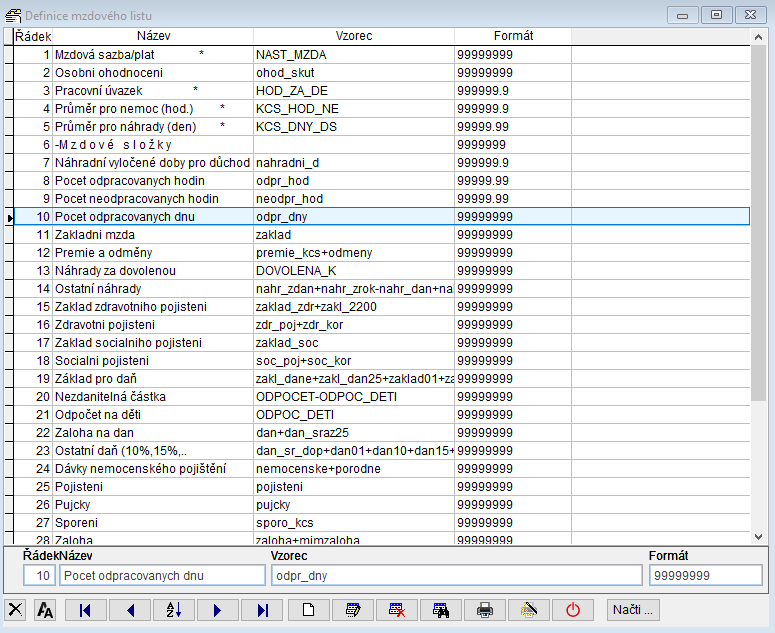Select row 'Pocet neodpracovanych hodin'

(382, 199)
